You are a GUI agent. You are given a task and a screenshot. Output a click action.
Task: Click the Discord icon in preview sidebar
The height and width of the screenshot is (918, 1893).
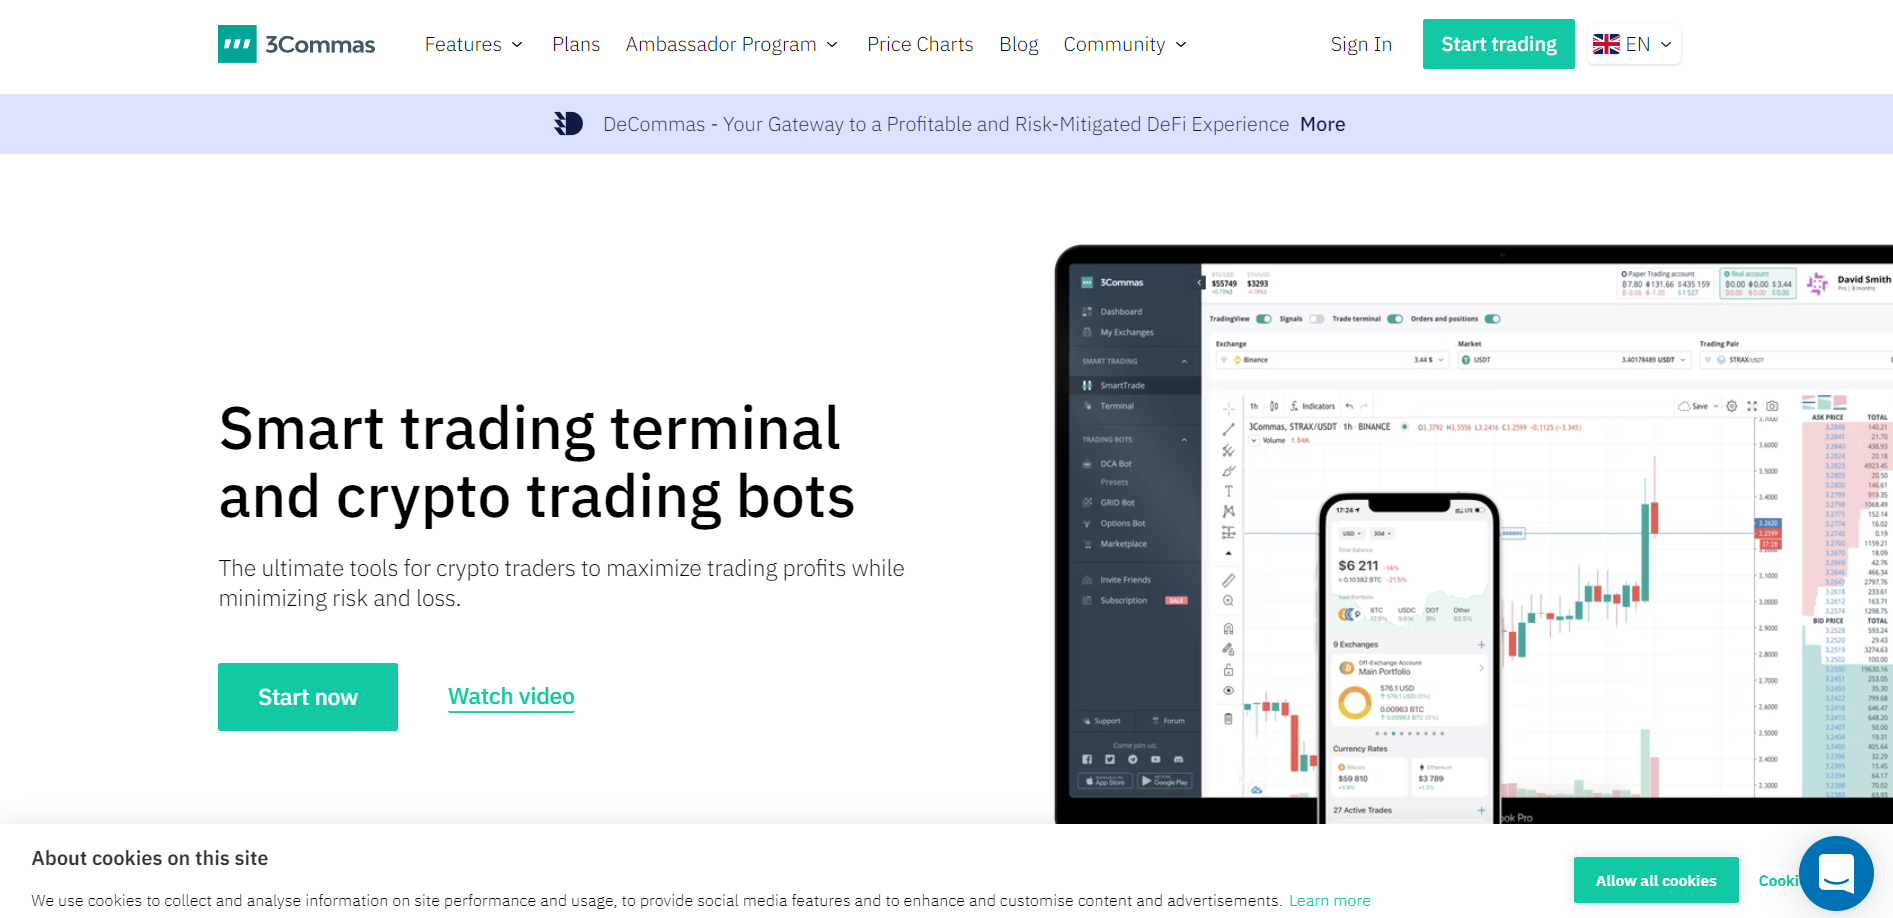pos(1178,759)
